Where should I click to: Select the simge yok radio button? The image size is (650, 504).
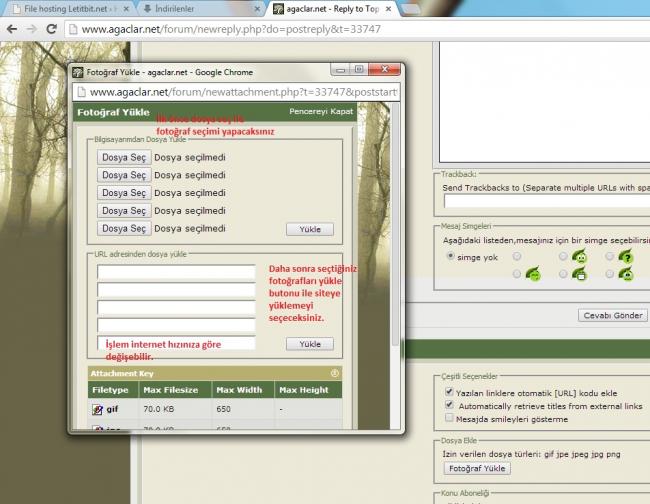click(450, 256)
